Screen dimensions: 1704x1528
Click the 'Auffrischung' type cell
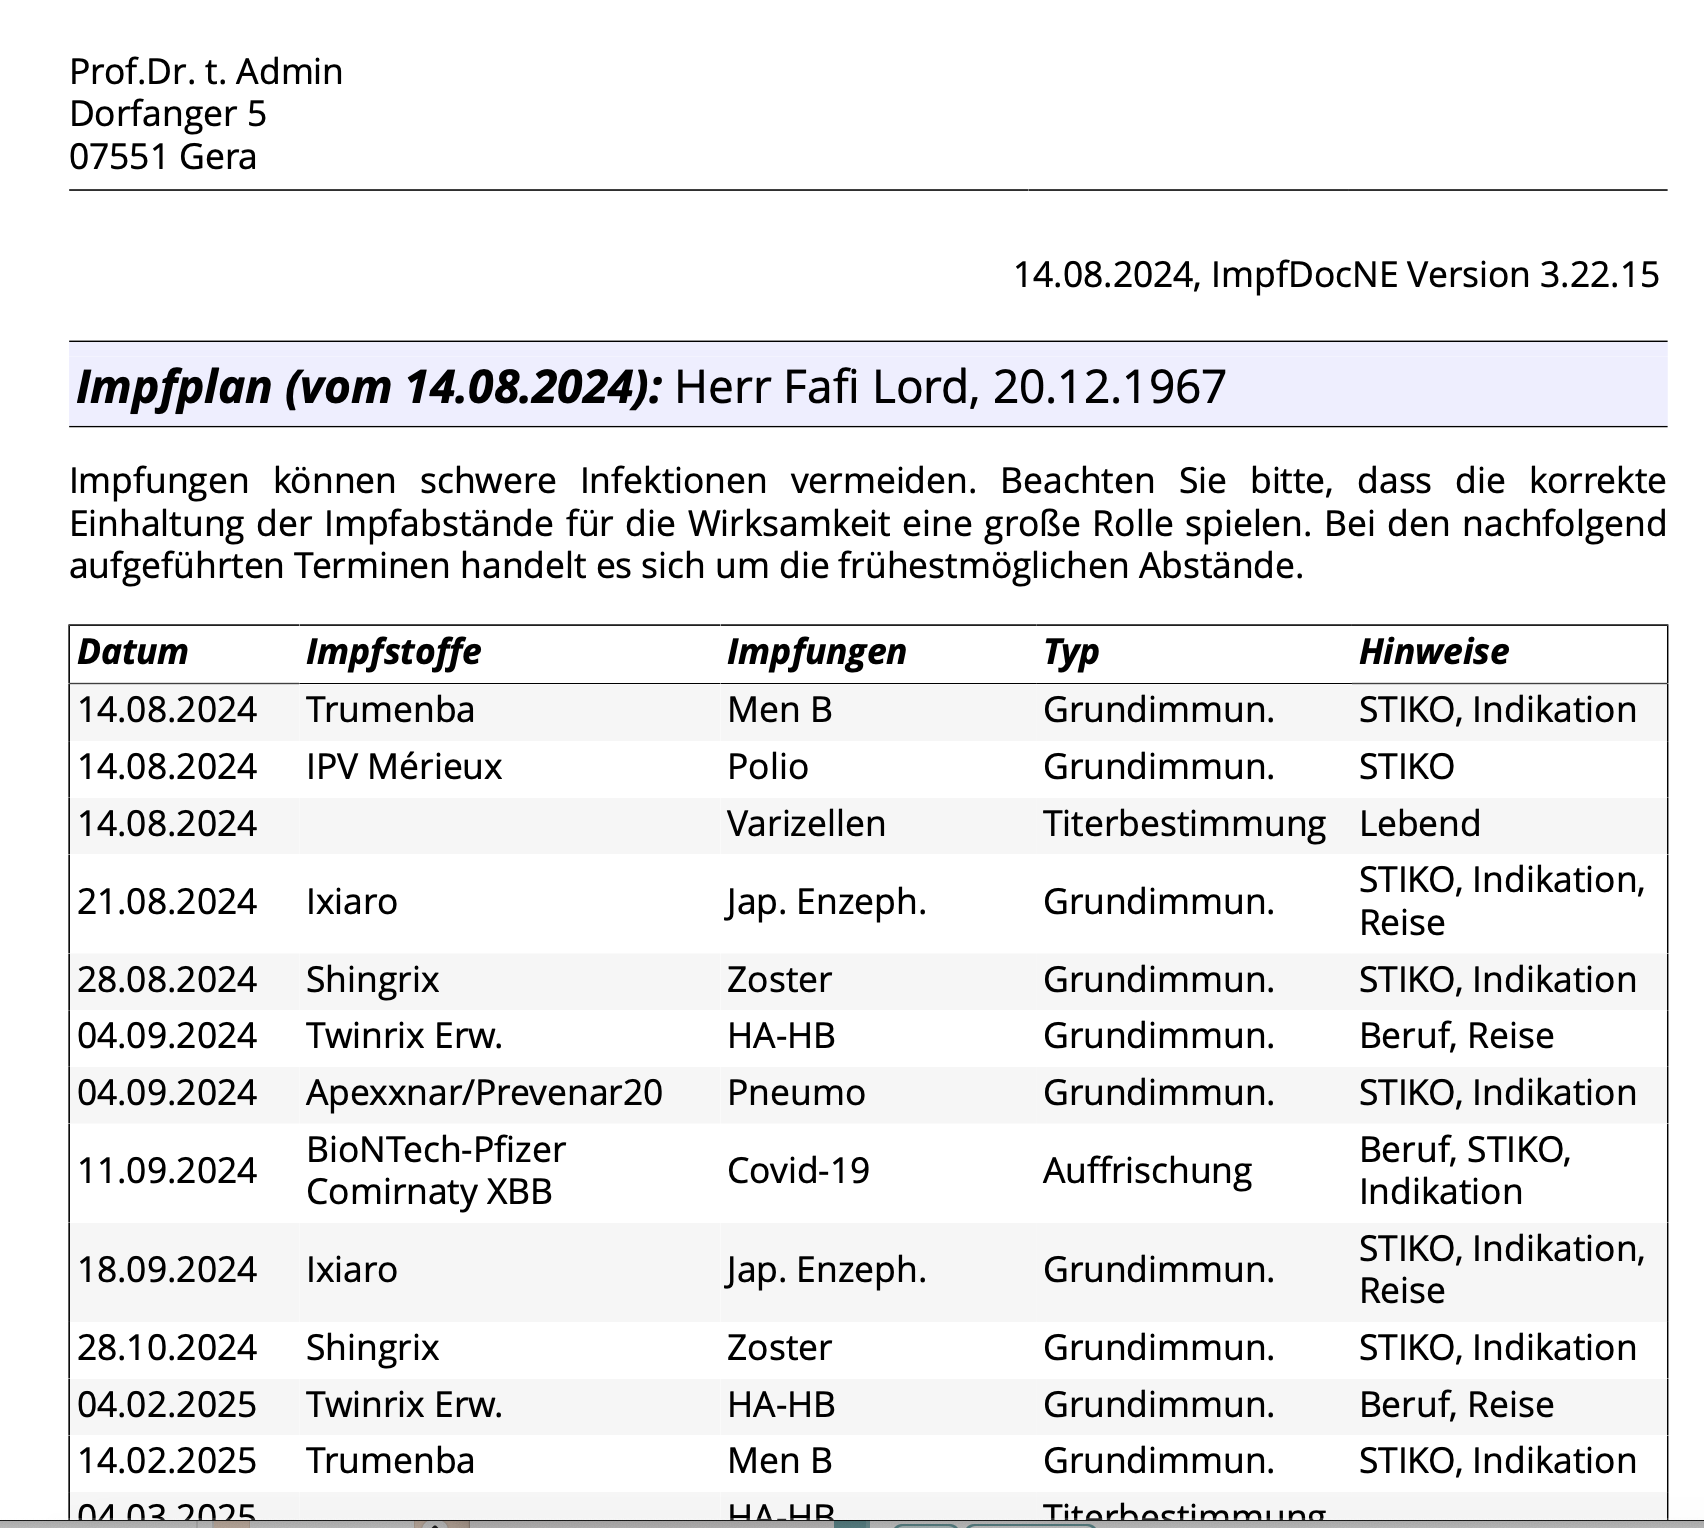1147,1171
